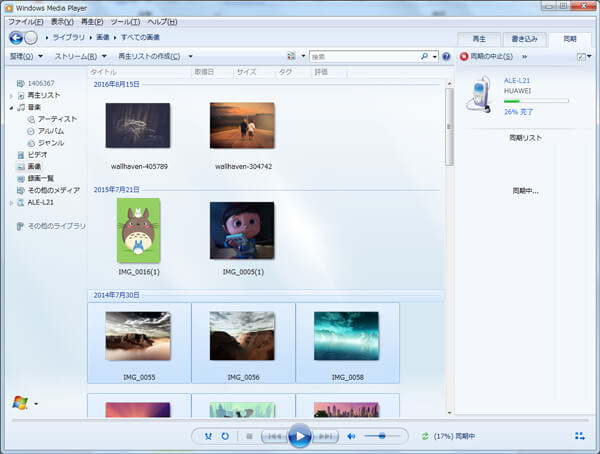The image size is (600, 454).
Task: Select その他のメディア in the tree
Action: tap(54, 190)
